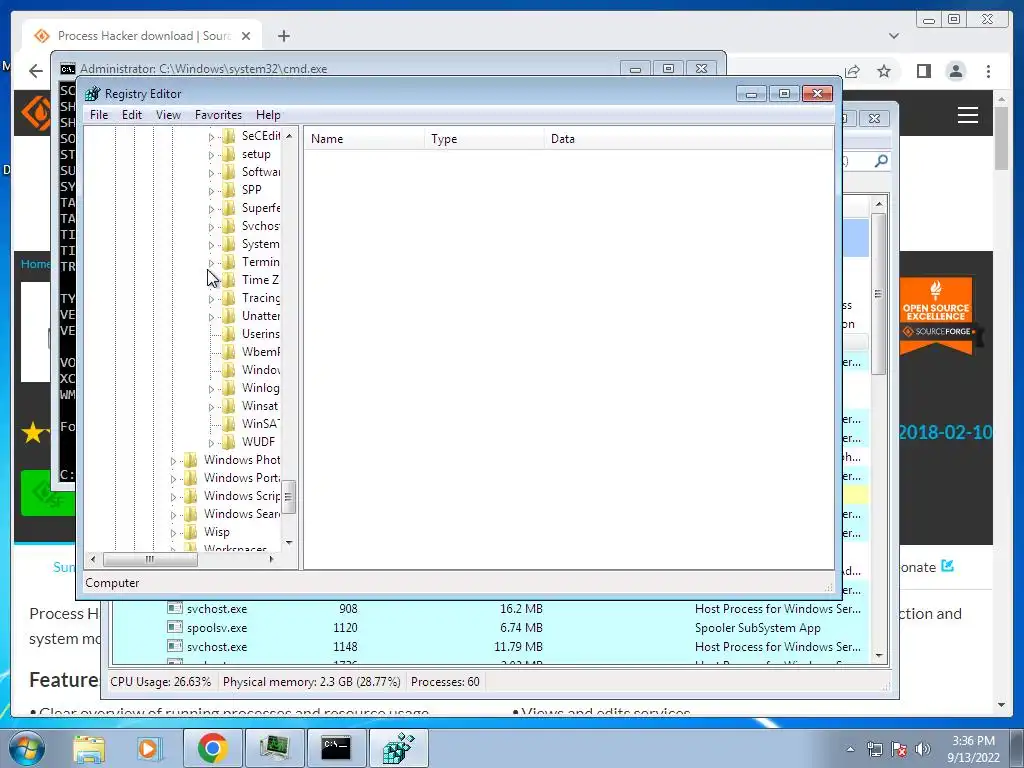Select the setup key folder icon
Image resolution: width=1024 pixels, height=768 pixels.
coord(229,154)
